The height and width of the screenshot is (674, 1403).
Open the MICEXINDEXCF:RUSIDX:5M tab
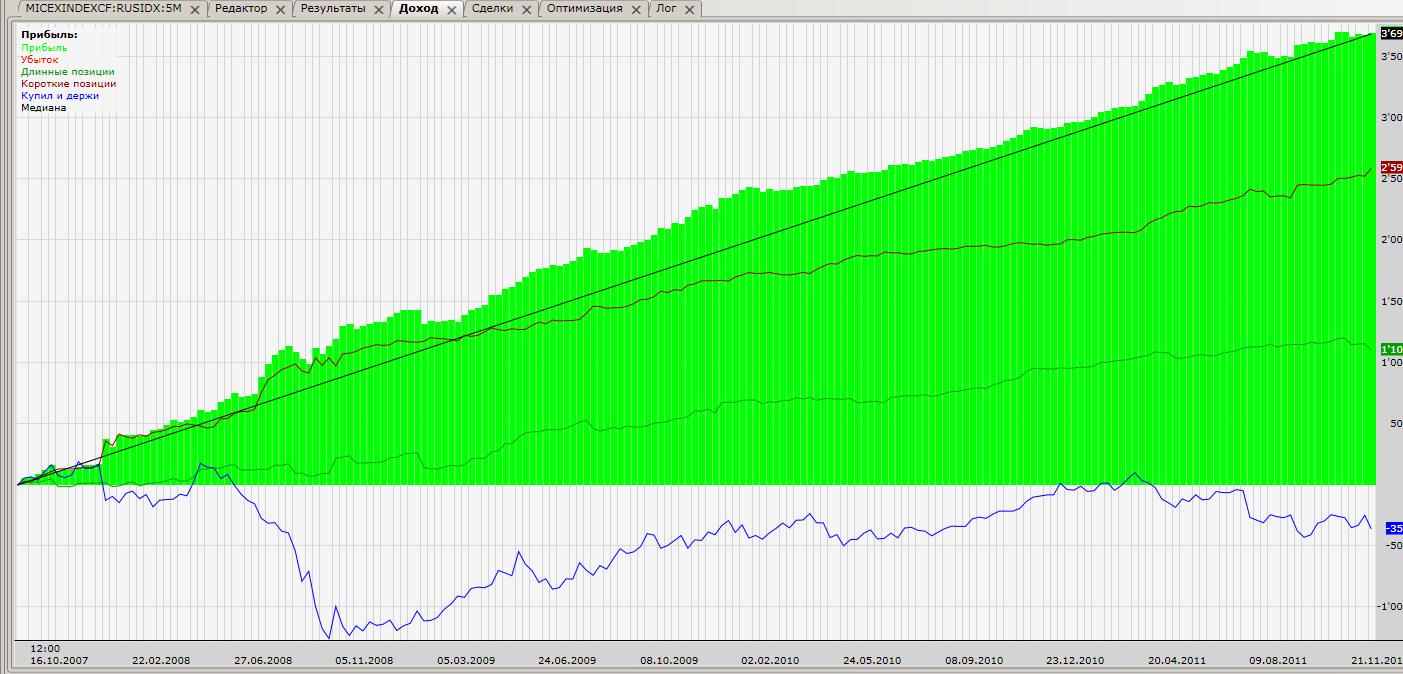coord(104,8)
